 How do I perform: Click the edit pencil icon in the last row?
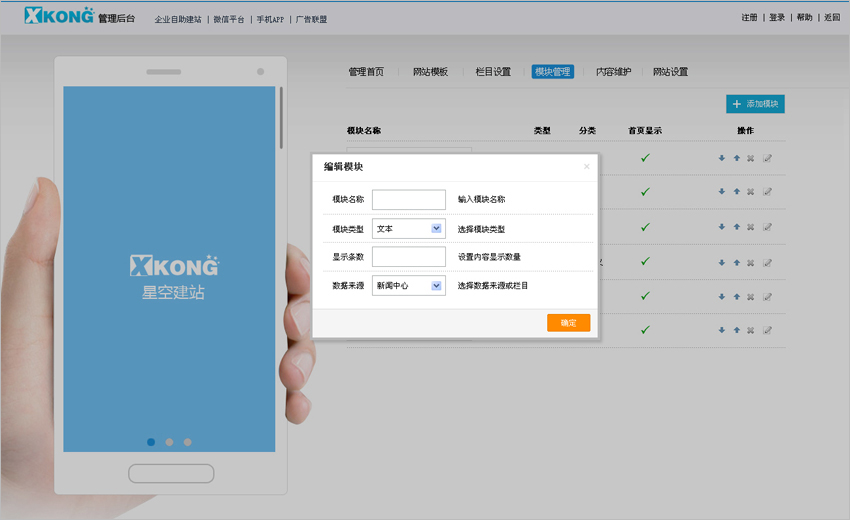[767, 331]
